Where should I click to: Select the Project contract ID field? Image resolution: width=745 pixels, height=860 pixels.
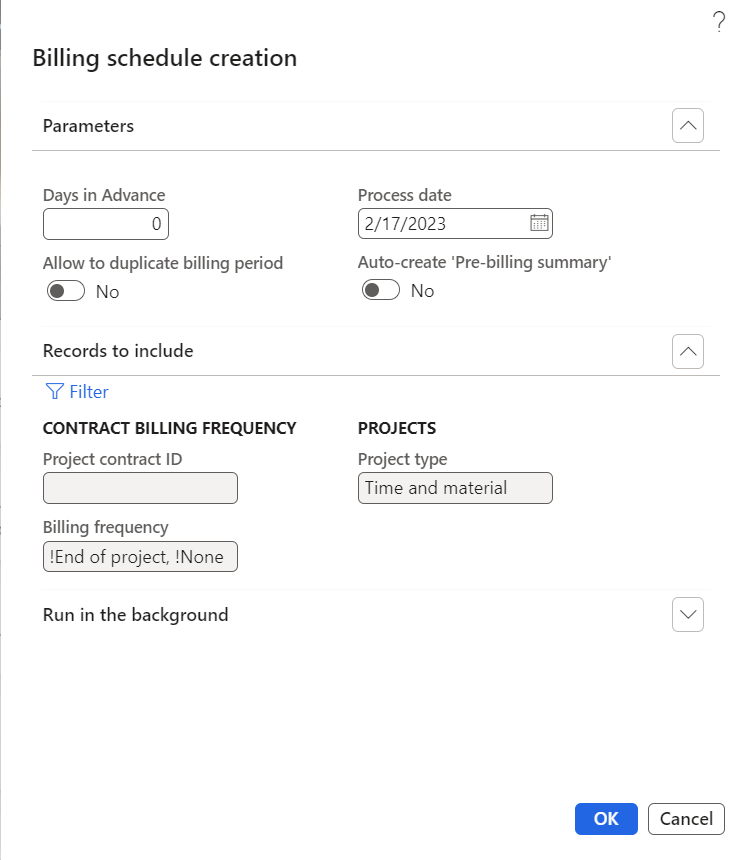(140, 488)
